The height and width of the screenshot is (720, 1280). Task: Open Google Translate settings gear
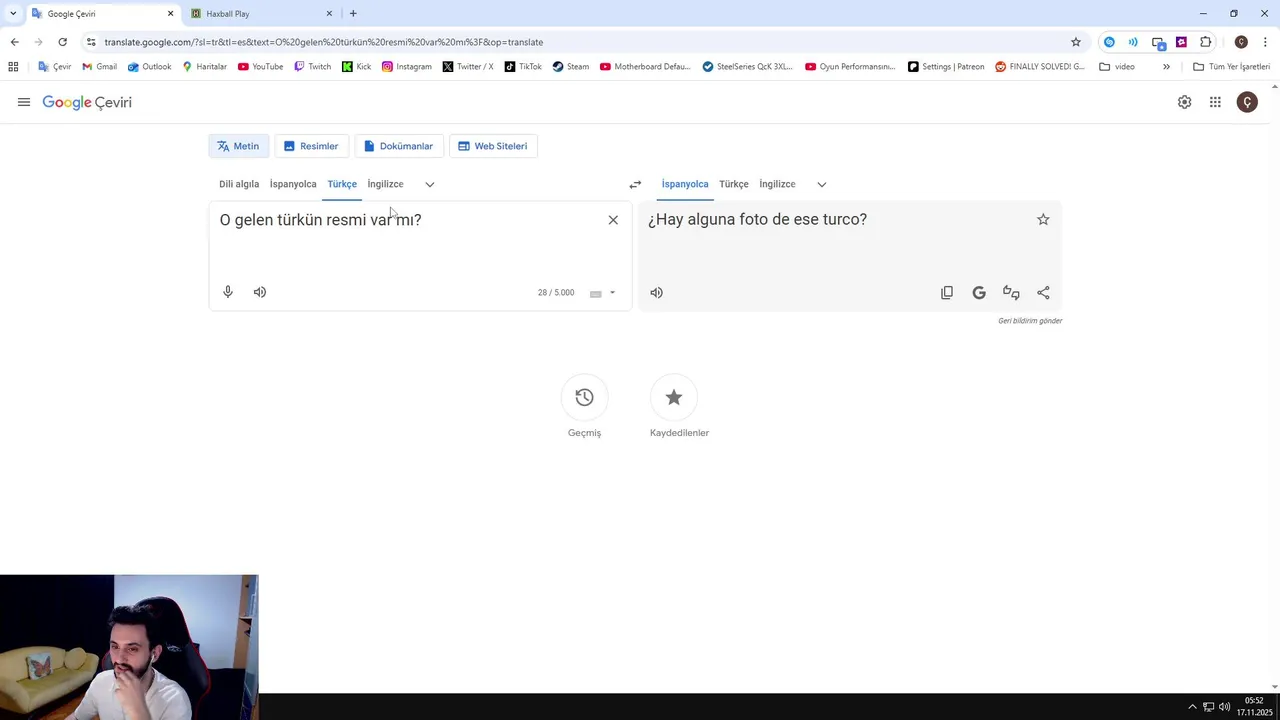(x=1184, y=102)
